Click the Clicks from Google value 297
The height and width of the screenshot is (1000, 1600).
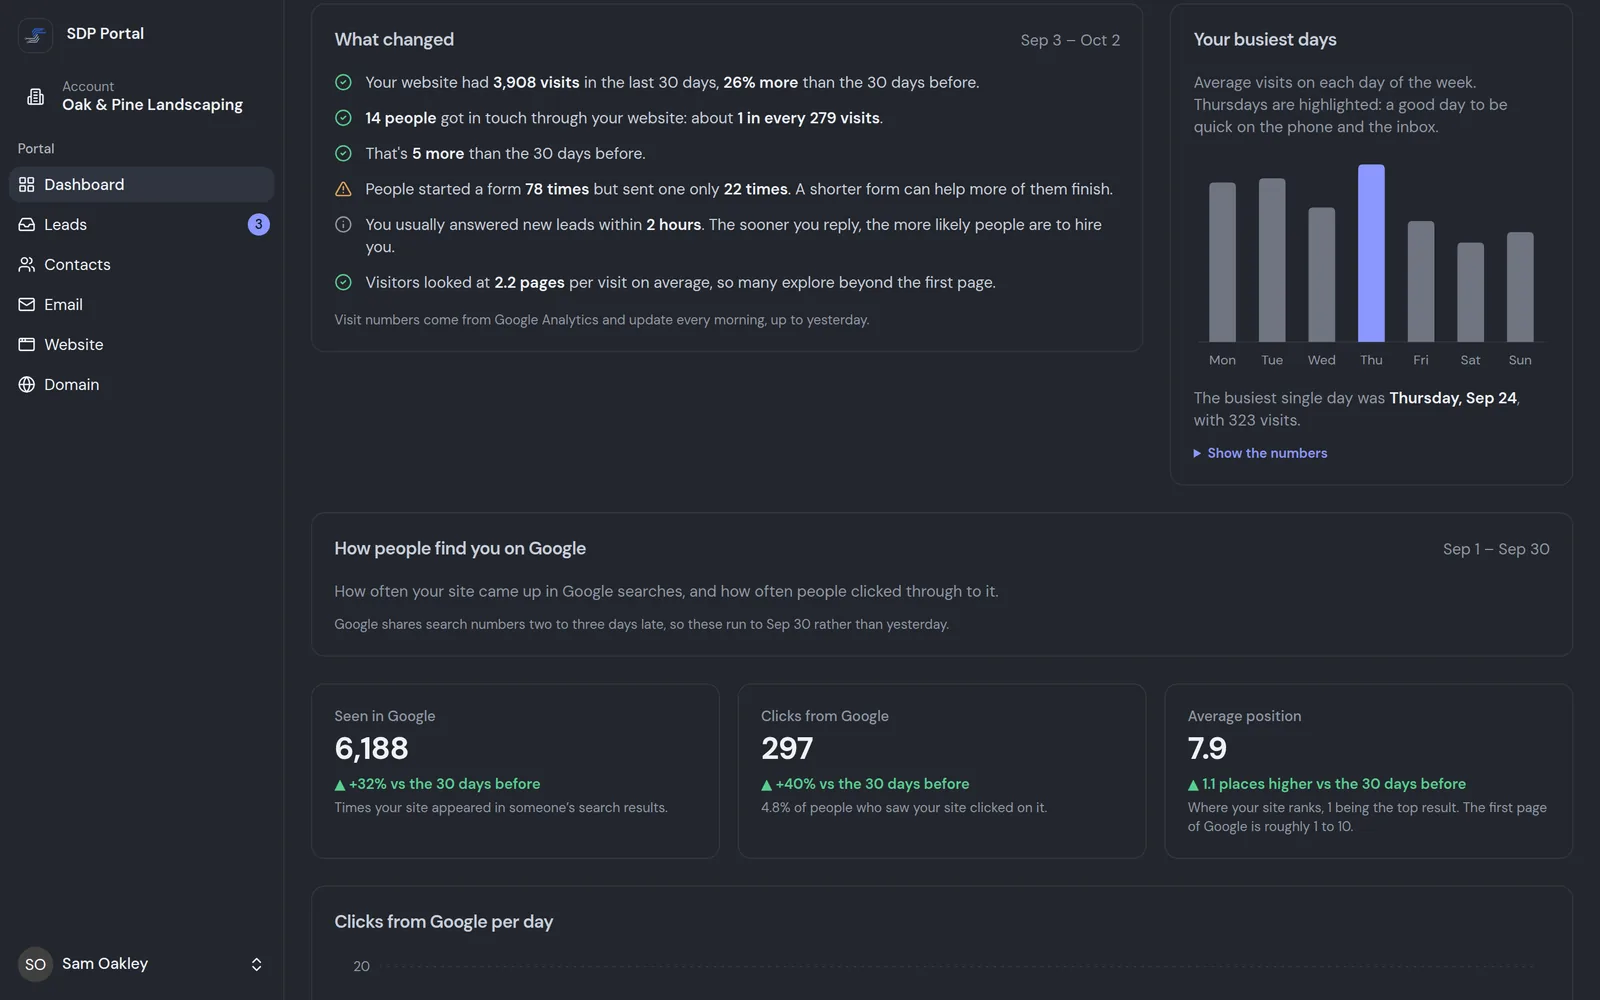(x=787, y=749)
